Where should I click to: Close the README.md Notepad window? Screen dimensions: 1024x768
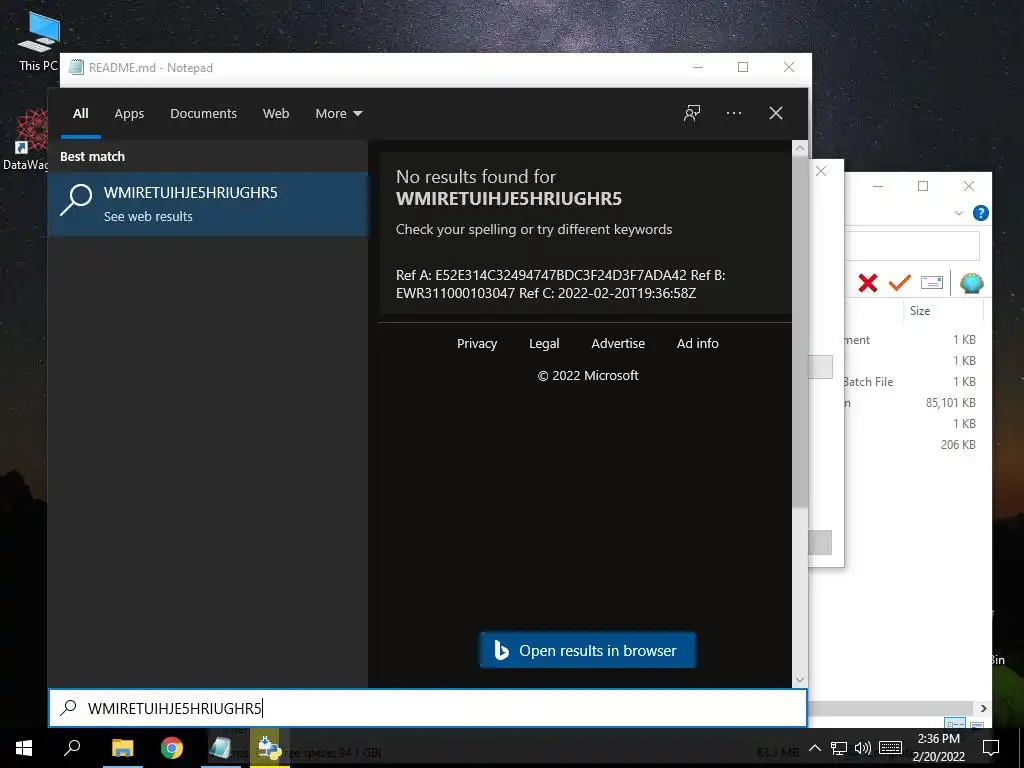(789, 67)
